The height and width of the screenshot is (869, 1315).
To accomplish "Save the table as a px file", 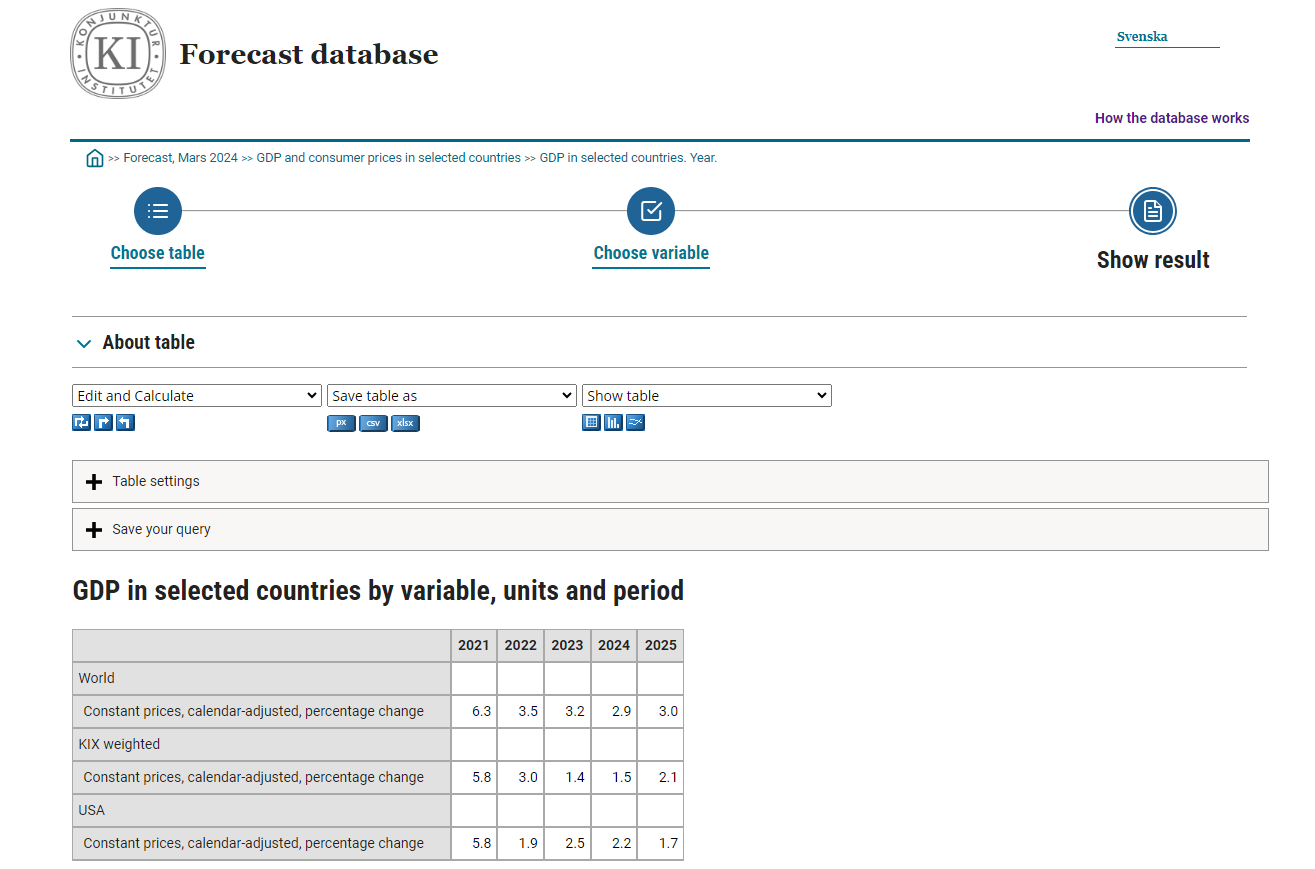I will pyautogui.click(x=341, y=422).
